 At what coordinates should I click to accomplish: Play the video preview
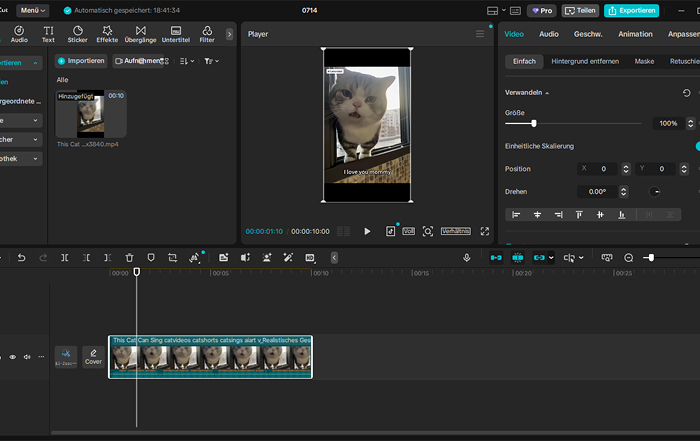pyautogui.click(x=367, y=231)
